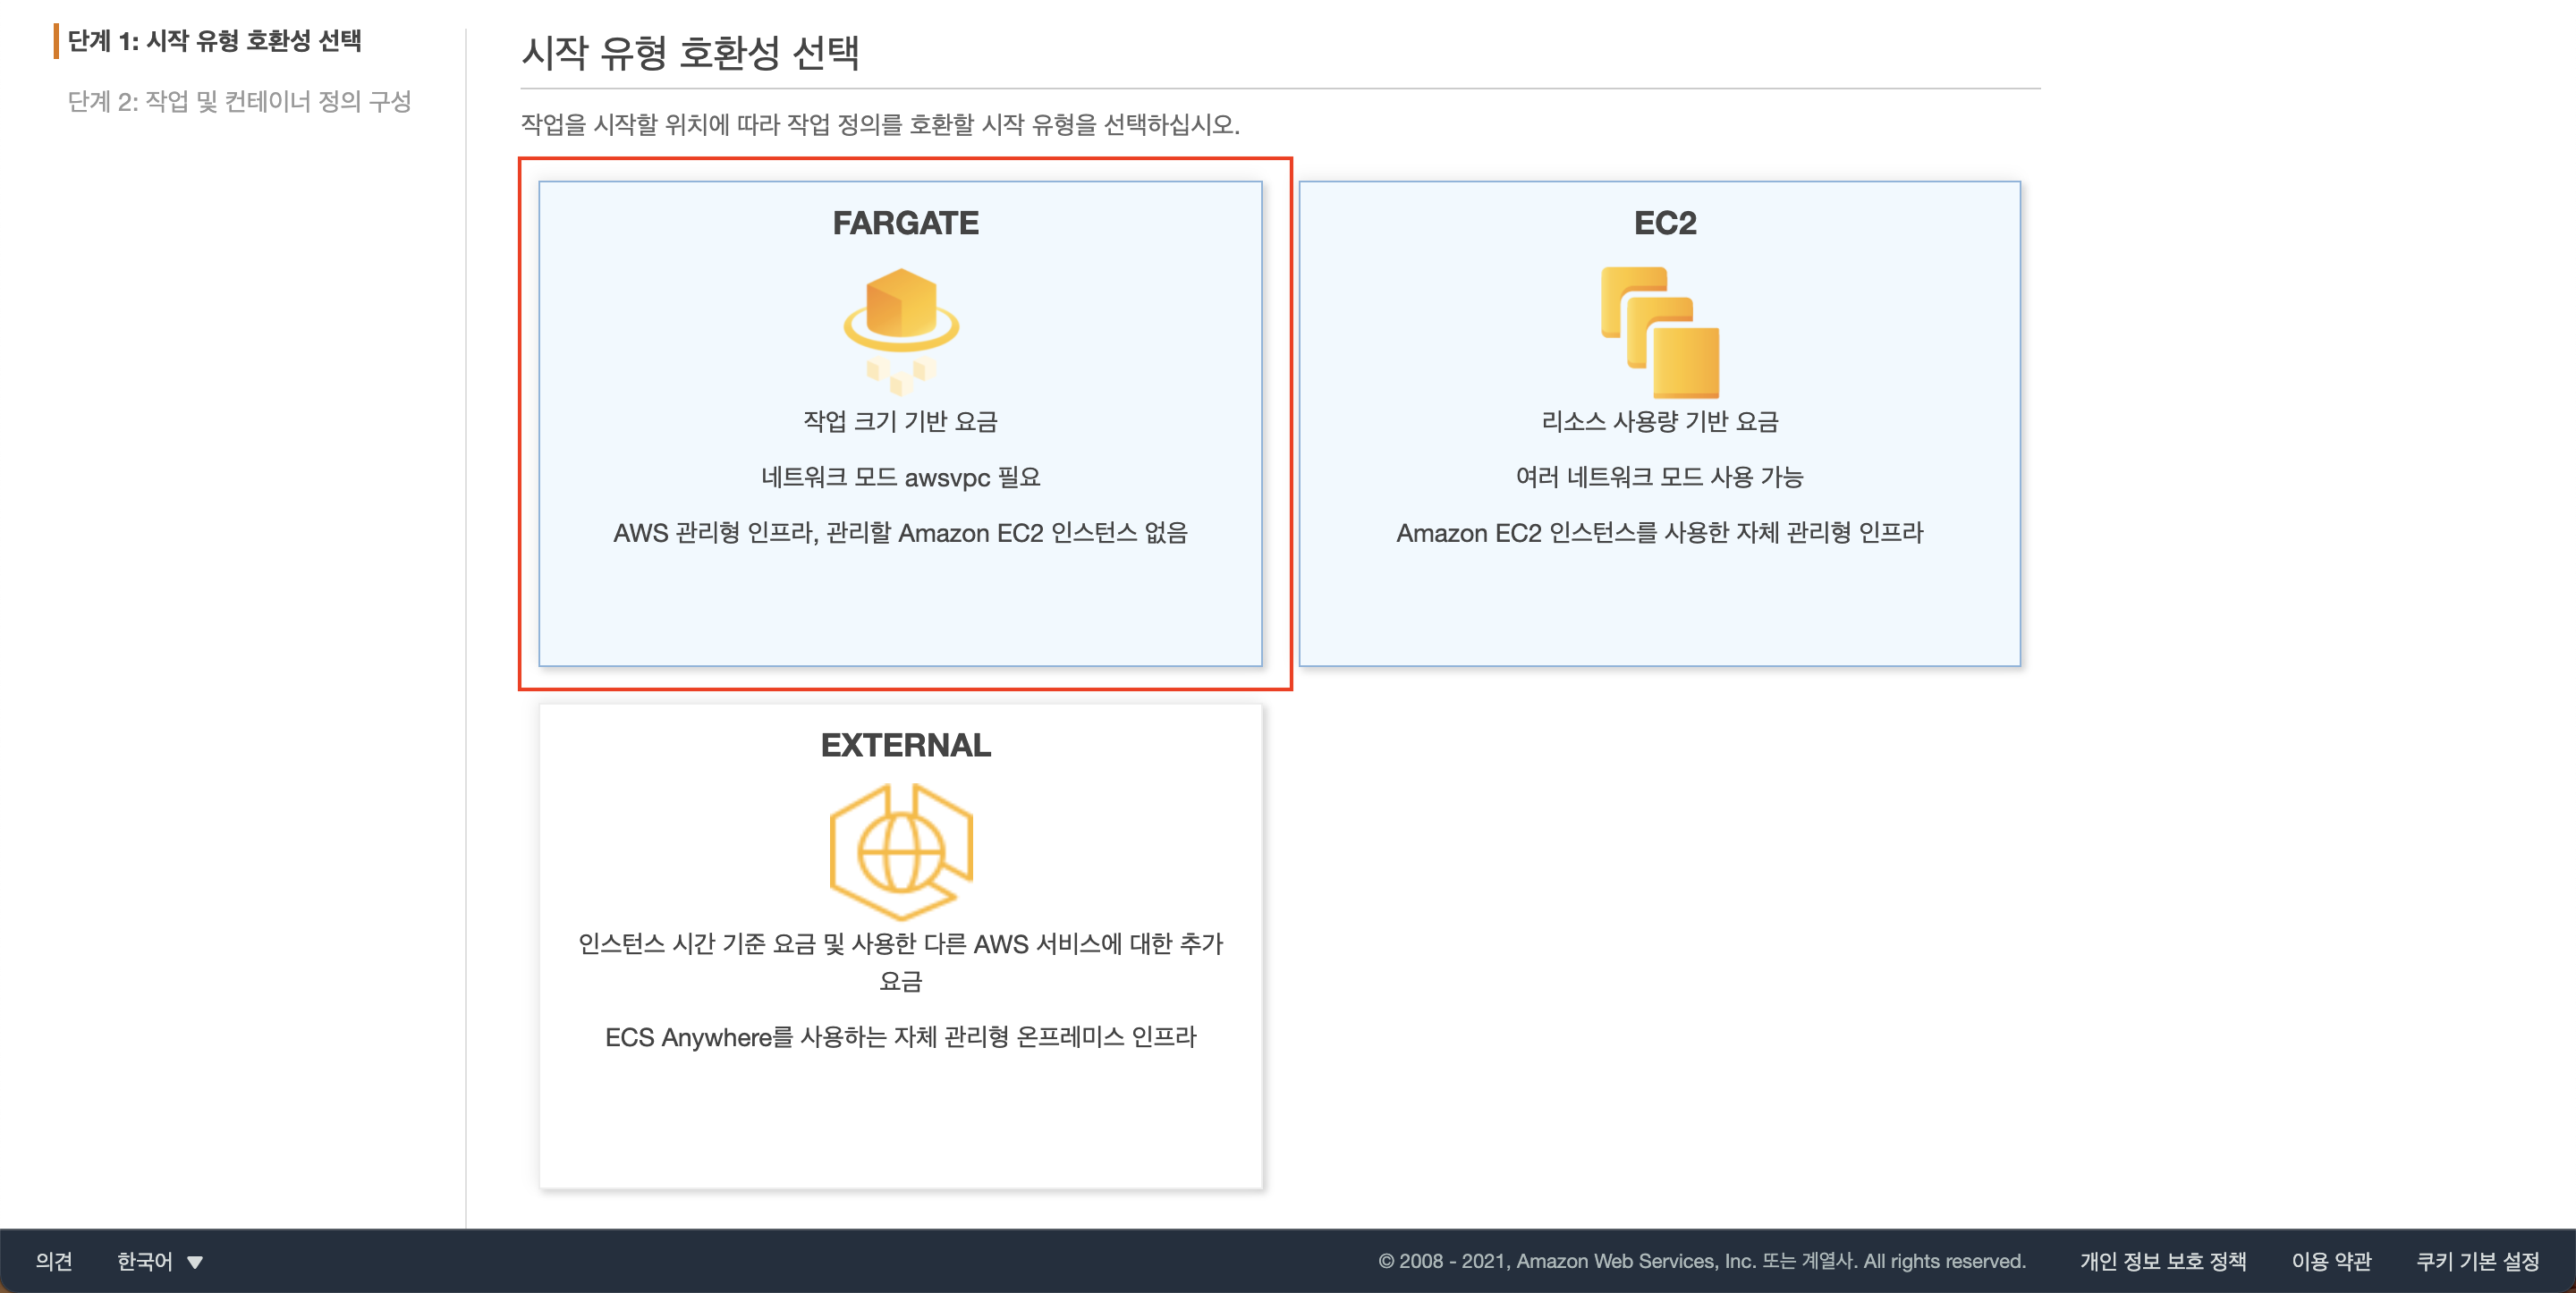
Task: Click FARGATE 'AWS 관리형 인프라' description
Action: coord(900,533)
